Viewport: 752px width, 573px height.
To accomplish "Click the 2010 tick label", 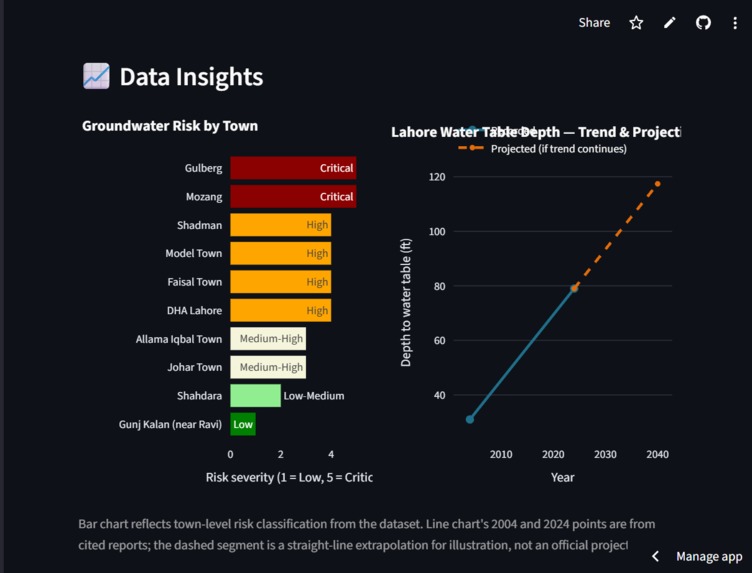I will [501, 455].
